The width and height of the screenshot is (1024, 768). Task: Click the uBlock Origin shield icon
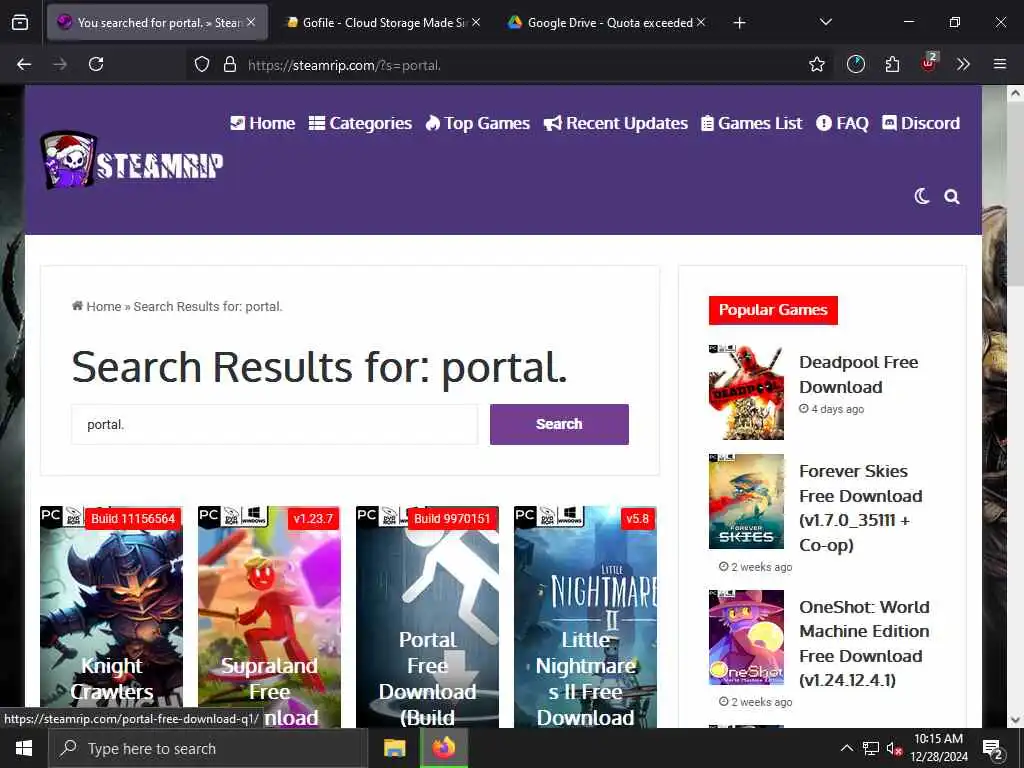[928, 63]
